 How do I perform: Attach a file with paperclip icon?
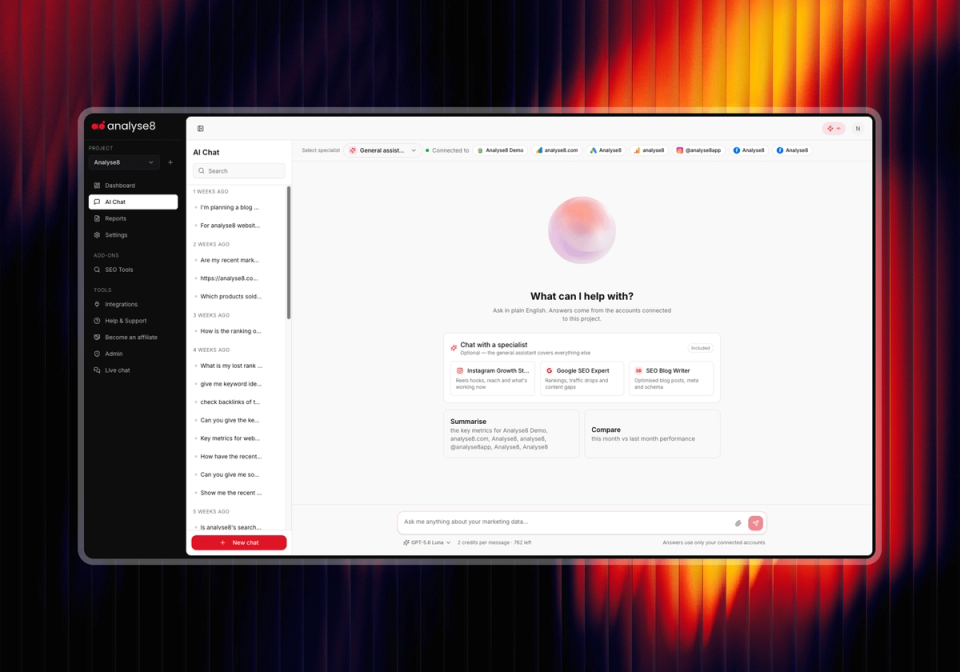(738, 523)
